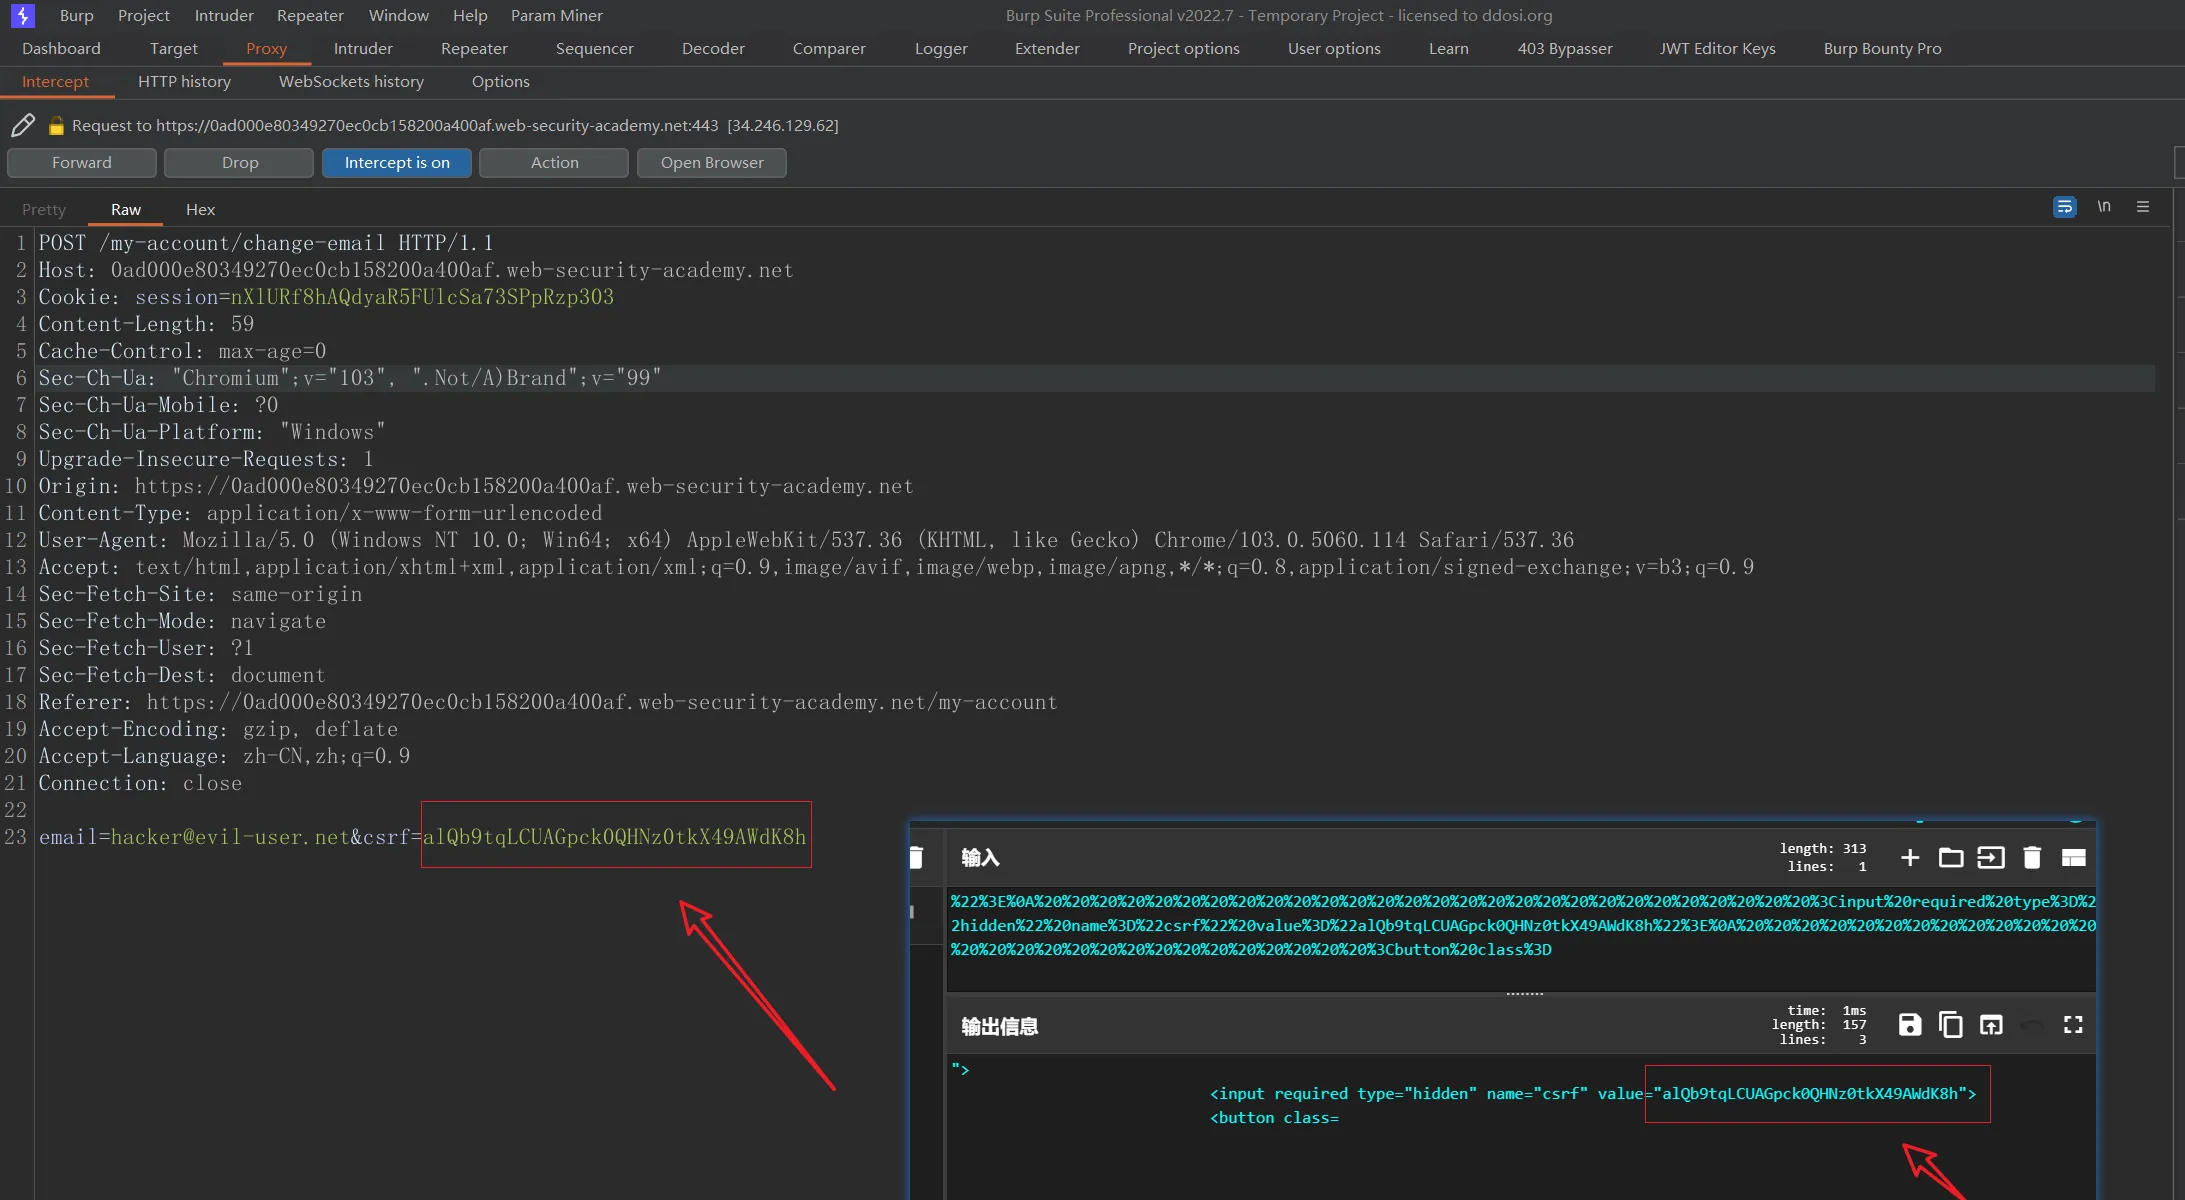Open the Window menu
Screen dimensions: 2185x1200
click(398, 15)
